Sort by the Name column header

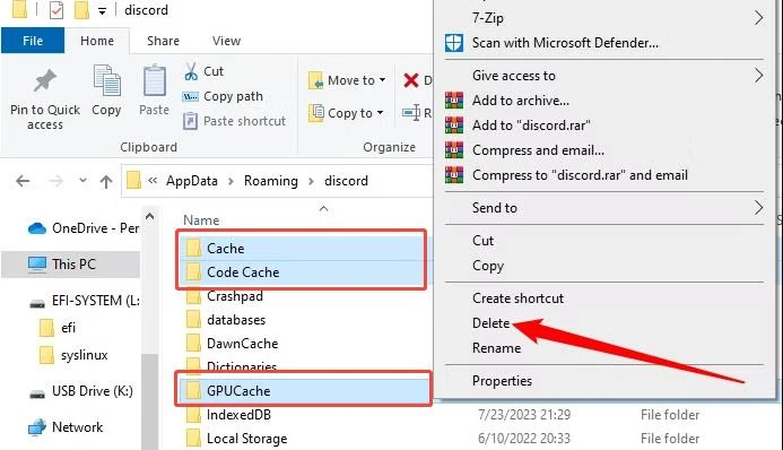pyautogui.click(x=201, y=220)
